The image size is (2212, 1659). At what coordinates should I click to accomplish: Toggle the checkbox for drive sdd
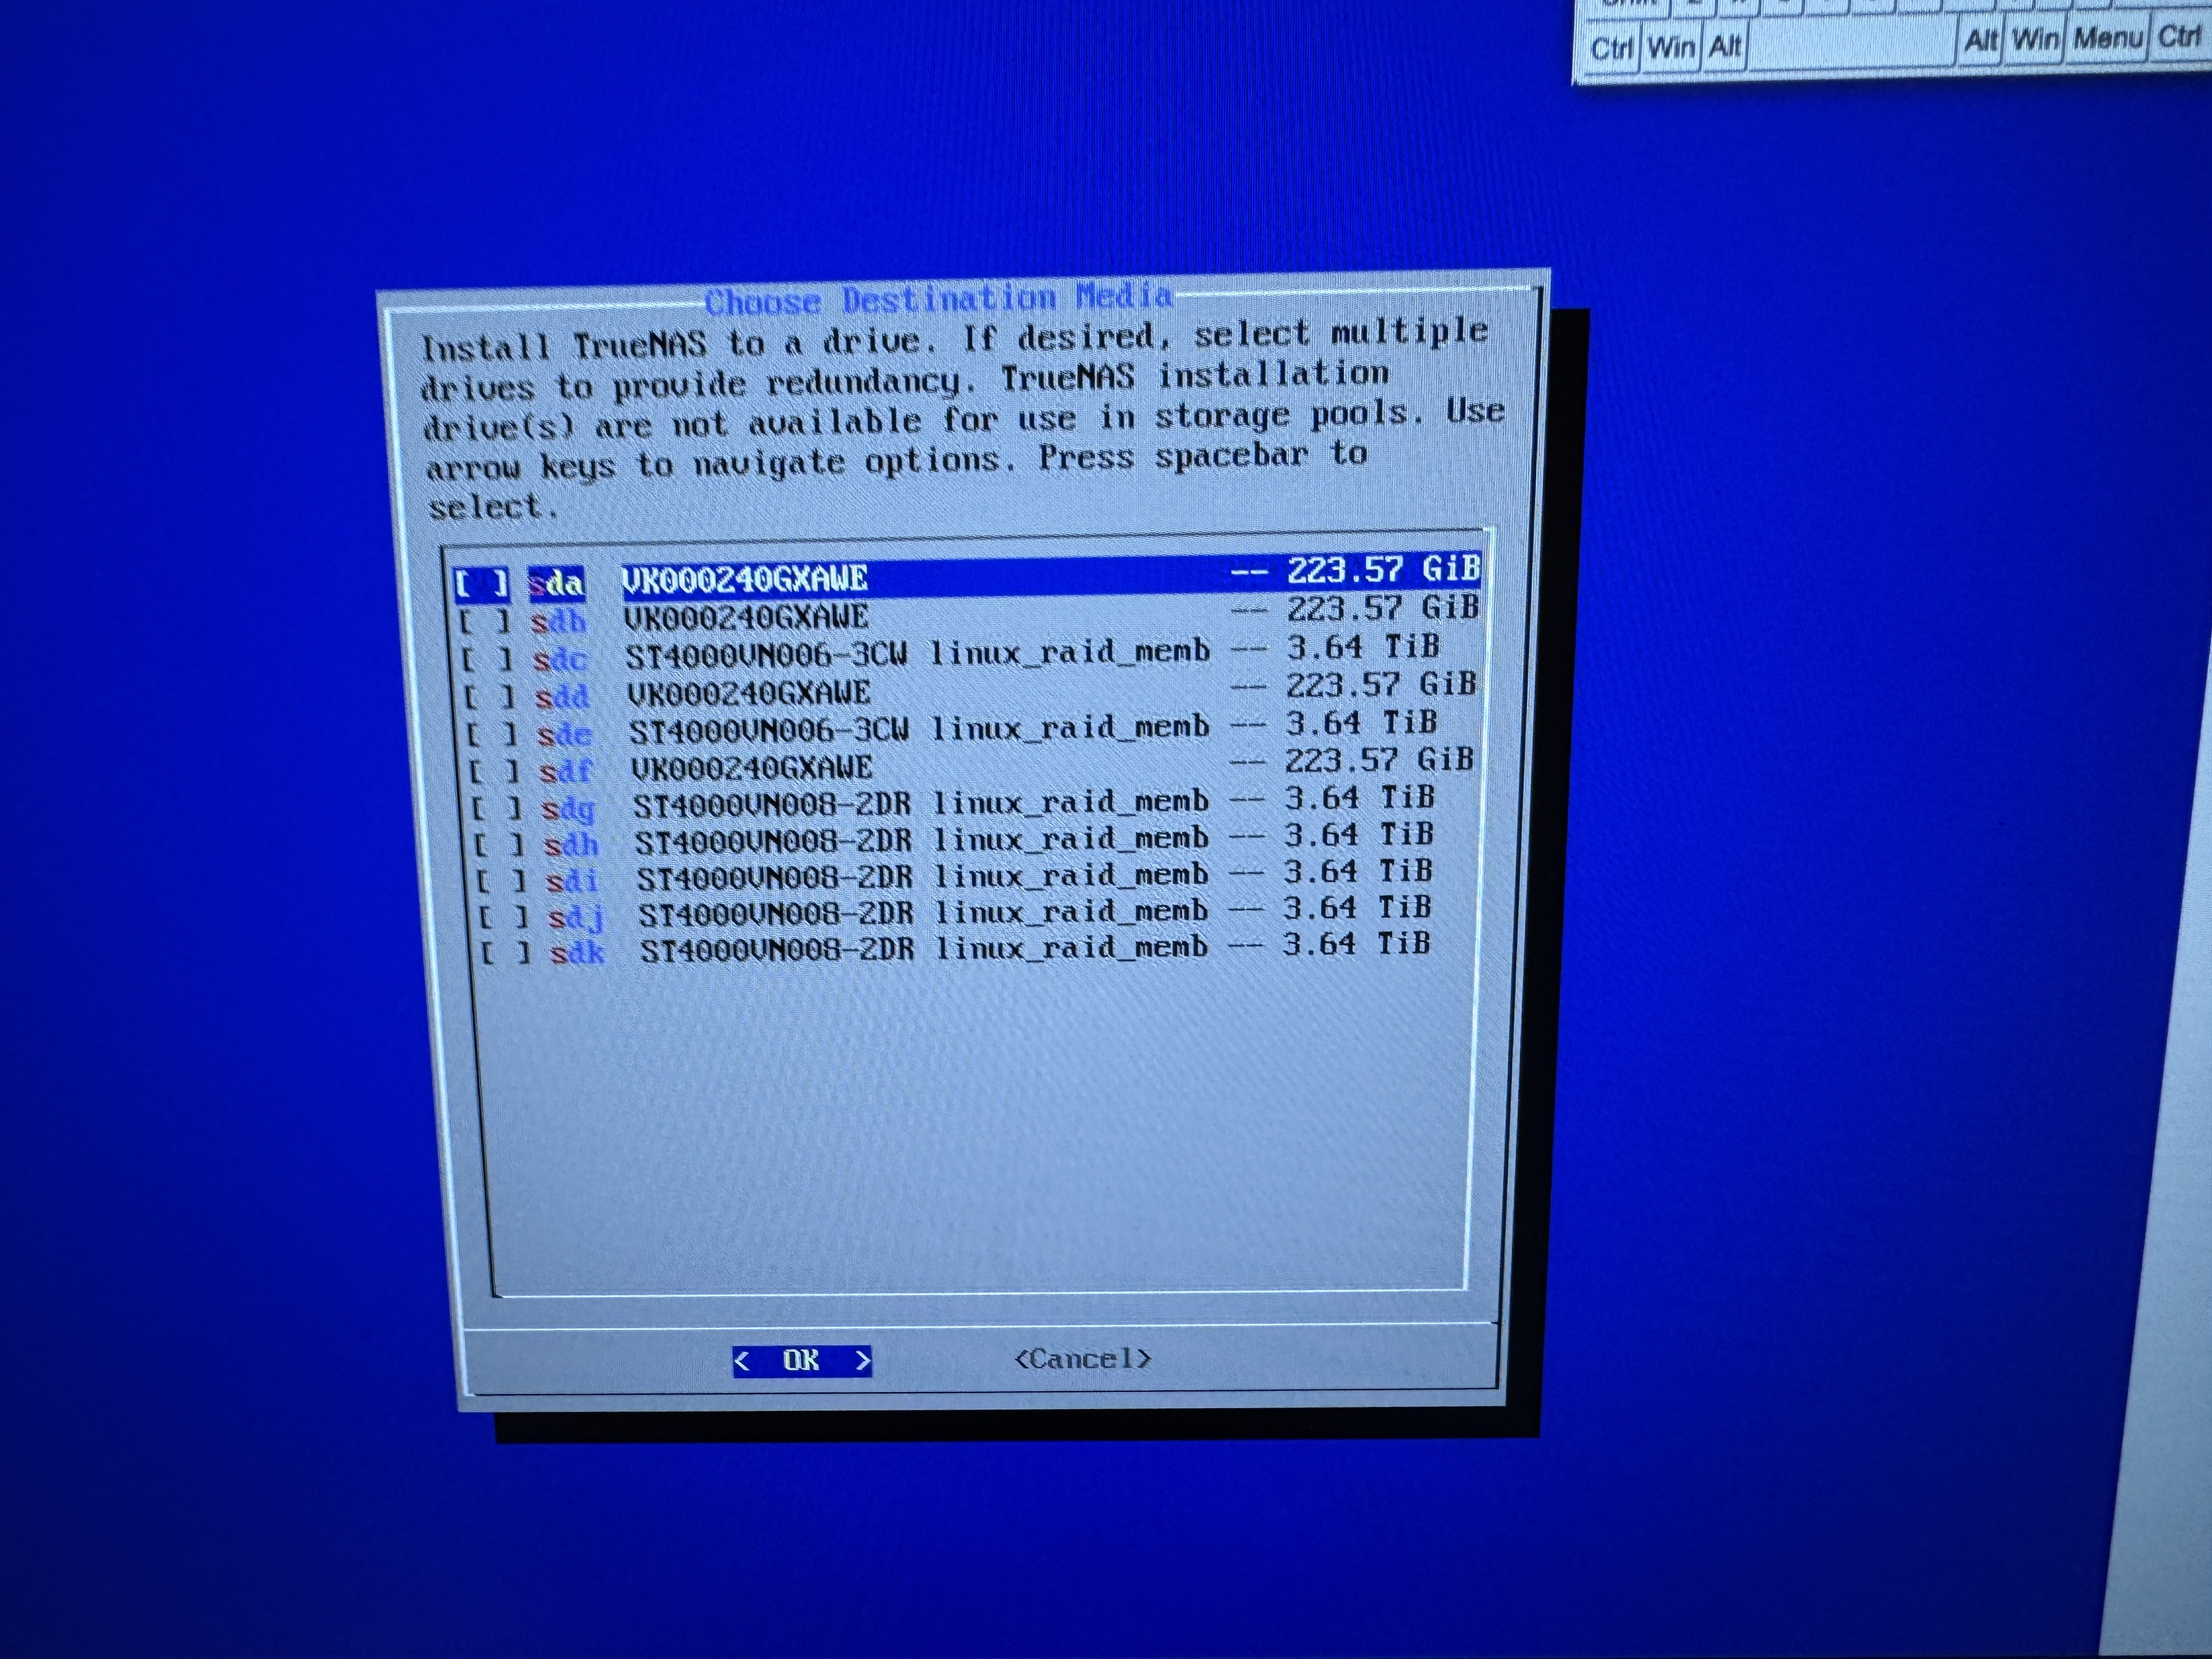(489, 697)
